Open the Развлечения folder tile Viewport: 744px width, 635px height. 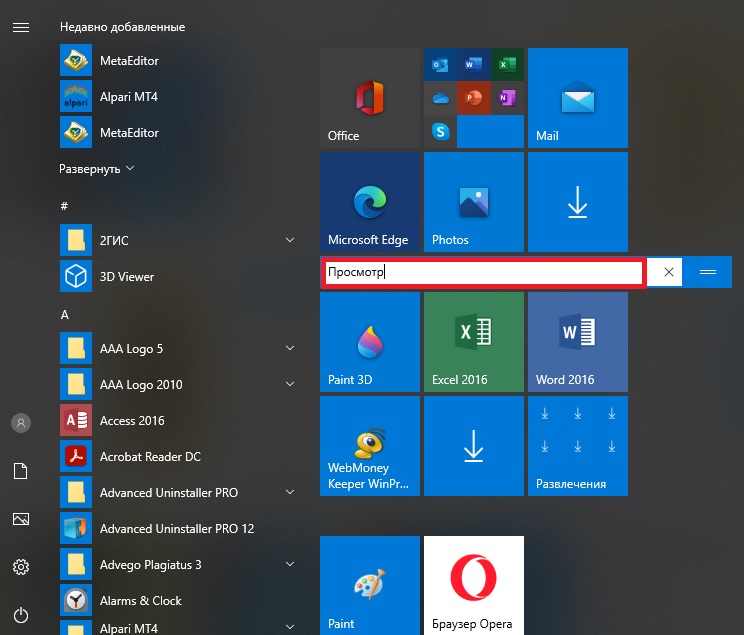pos(578,446)
